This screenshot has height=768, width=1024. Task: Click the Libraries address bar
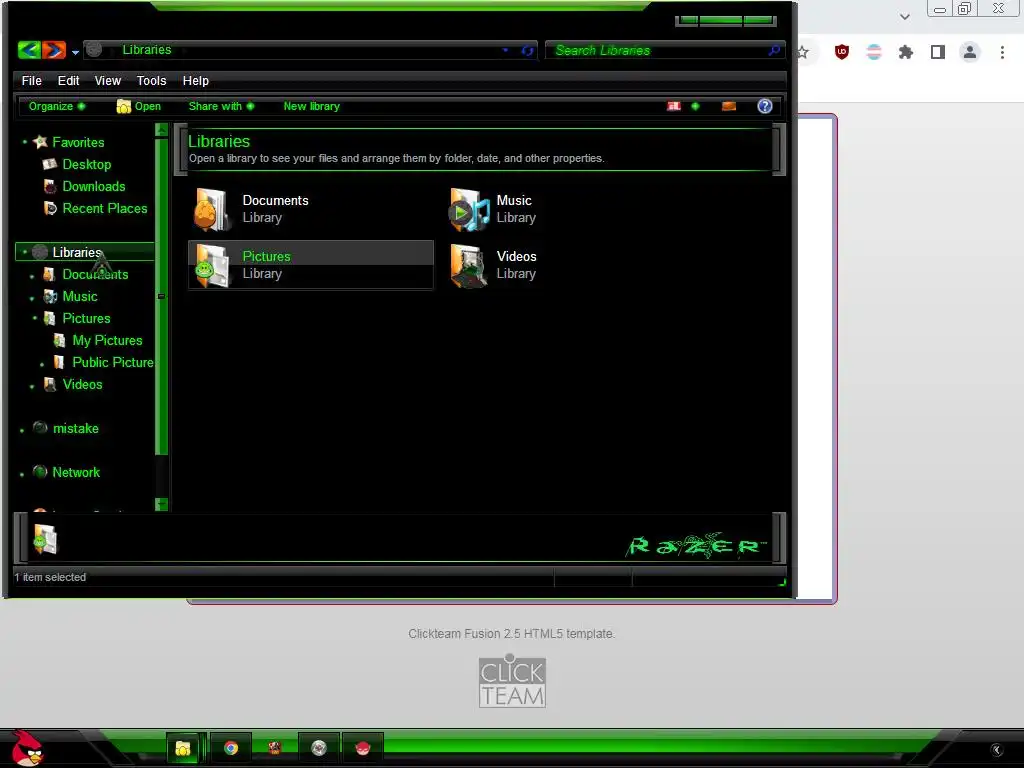click(311, 50)
